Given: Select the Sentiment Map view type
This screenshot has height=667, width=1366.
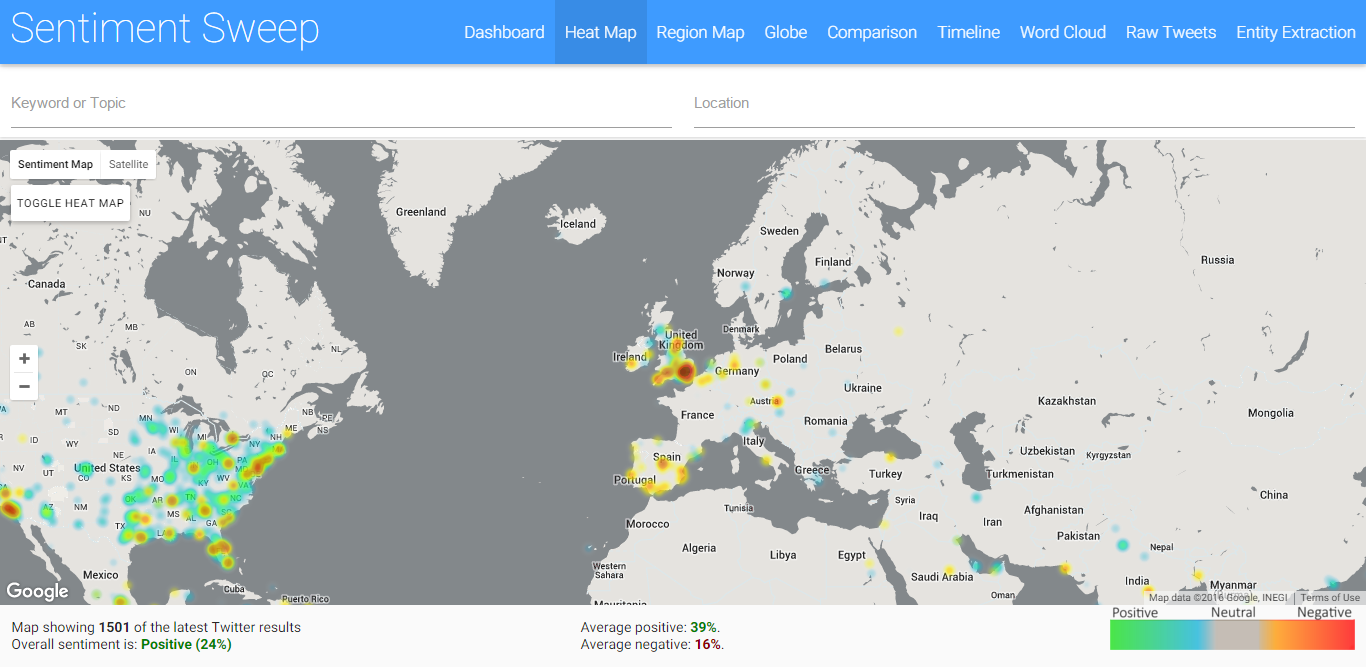Looking at the screenshot, I should point(55,165).
